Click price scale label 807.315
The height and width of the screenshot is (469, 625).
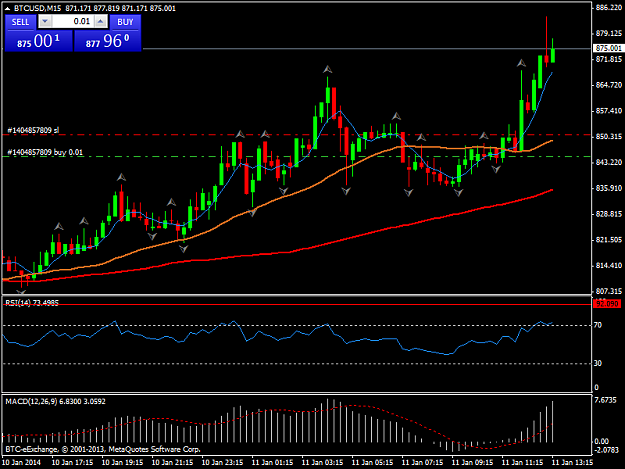point(609,291)
